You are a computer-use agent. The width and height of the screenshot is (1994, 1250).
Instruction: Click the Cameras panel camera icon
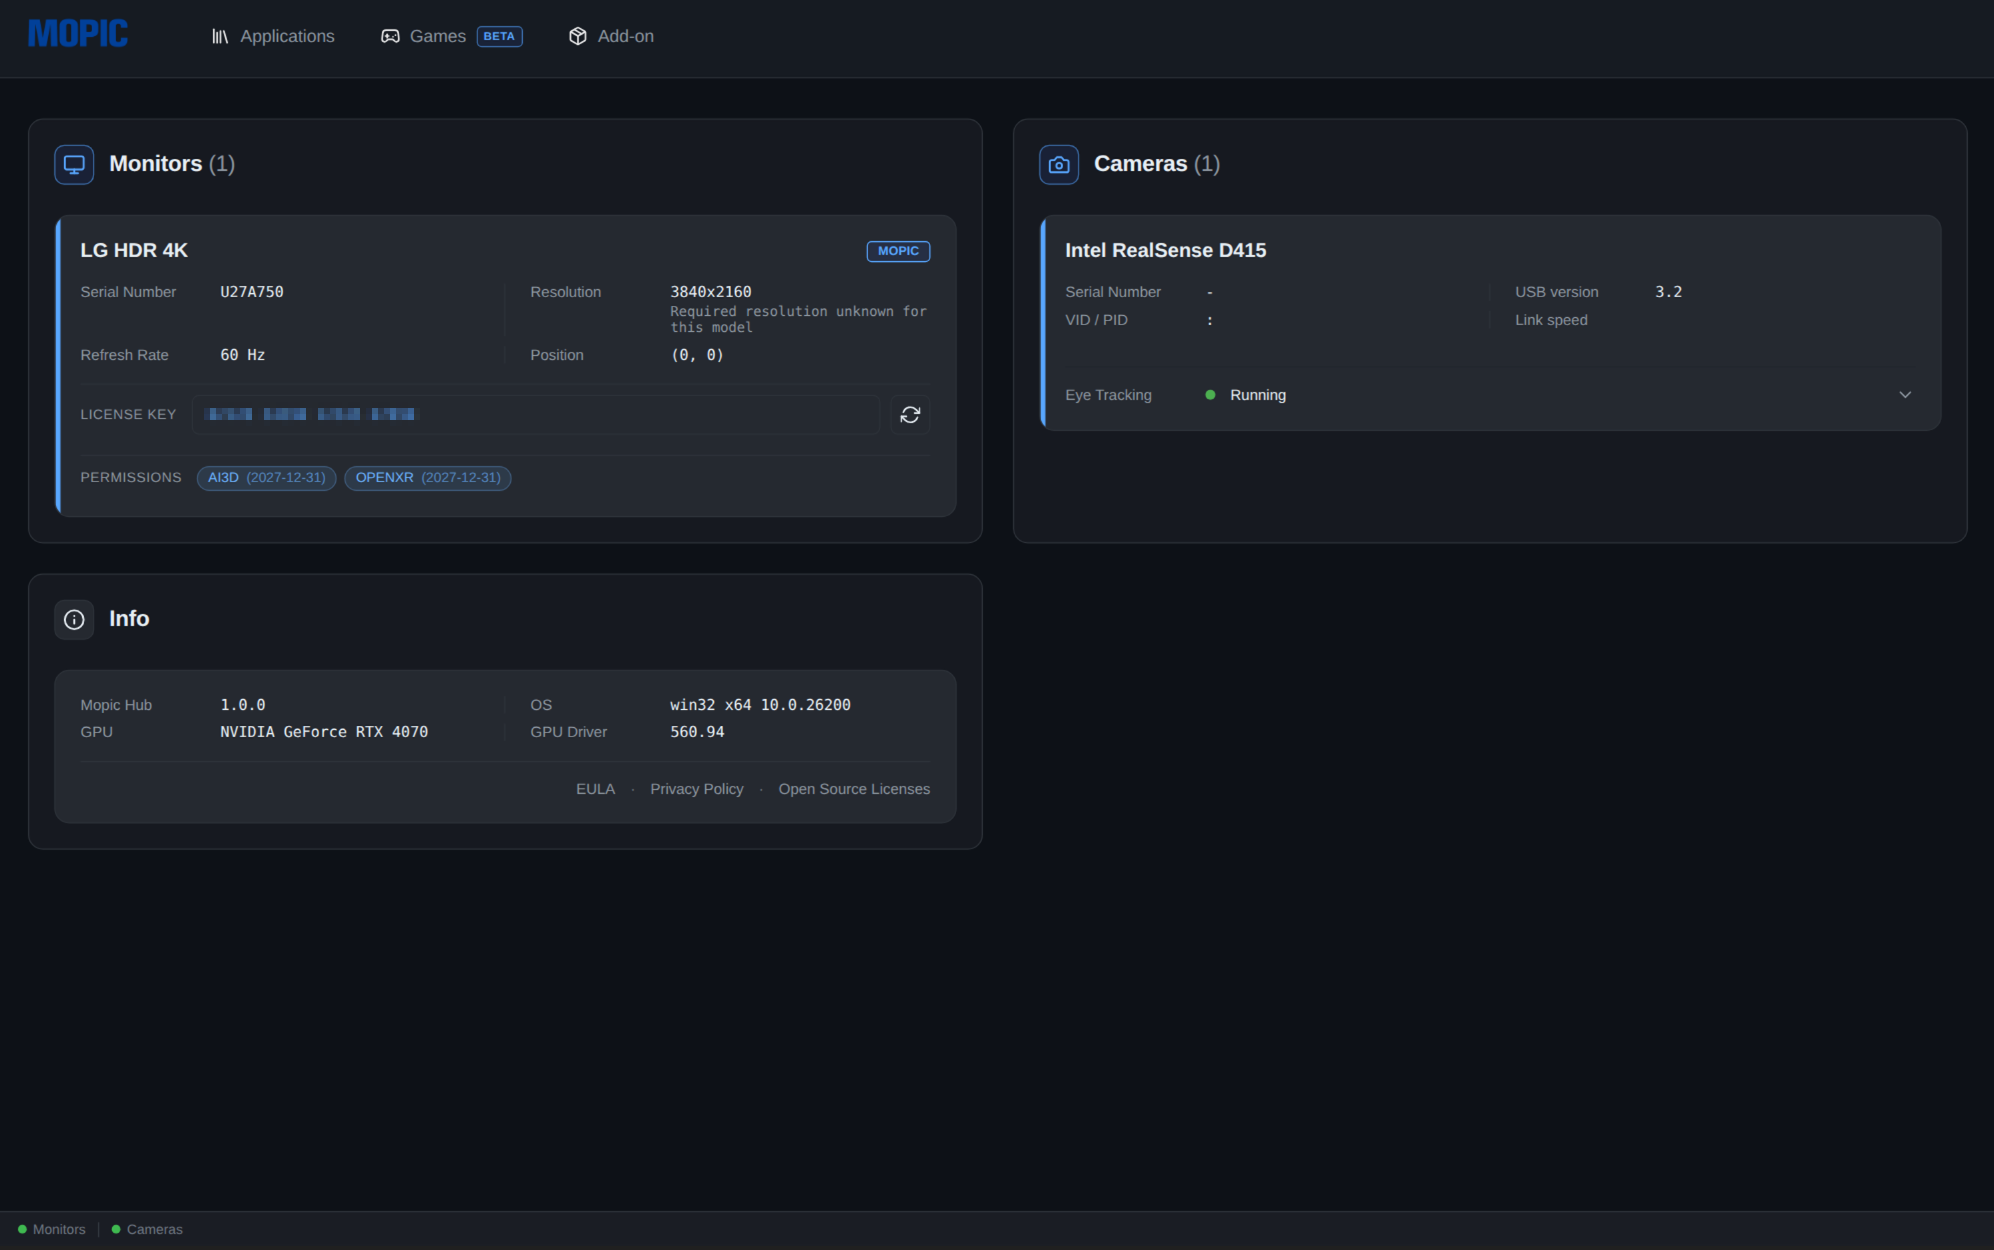pos(1059,164)
